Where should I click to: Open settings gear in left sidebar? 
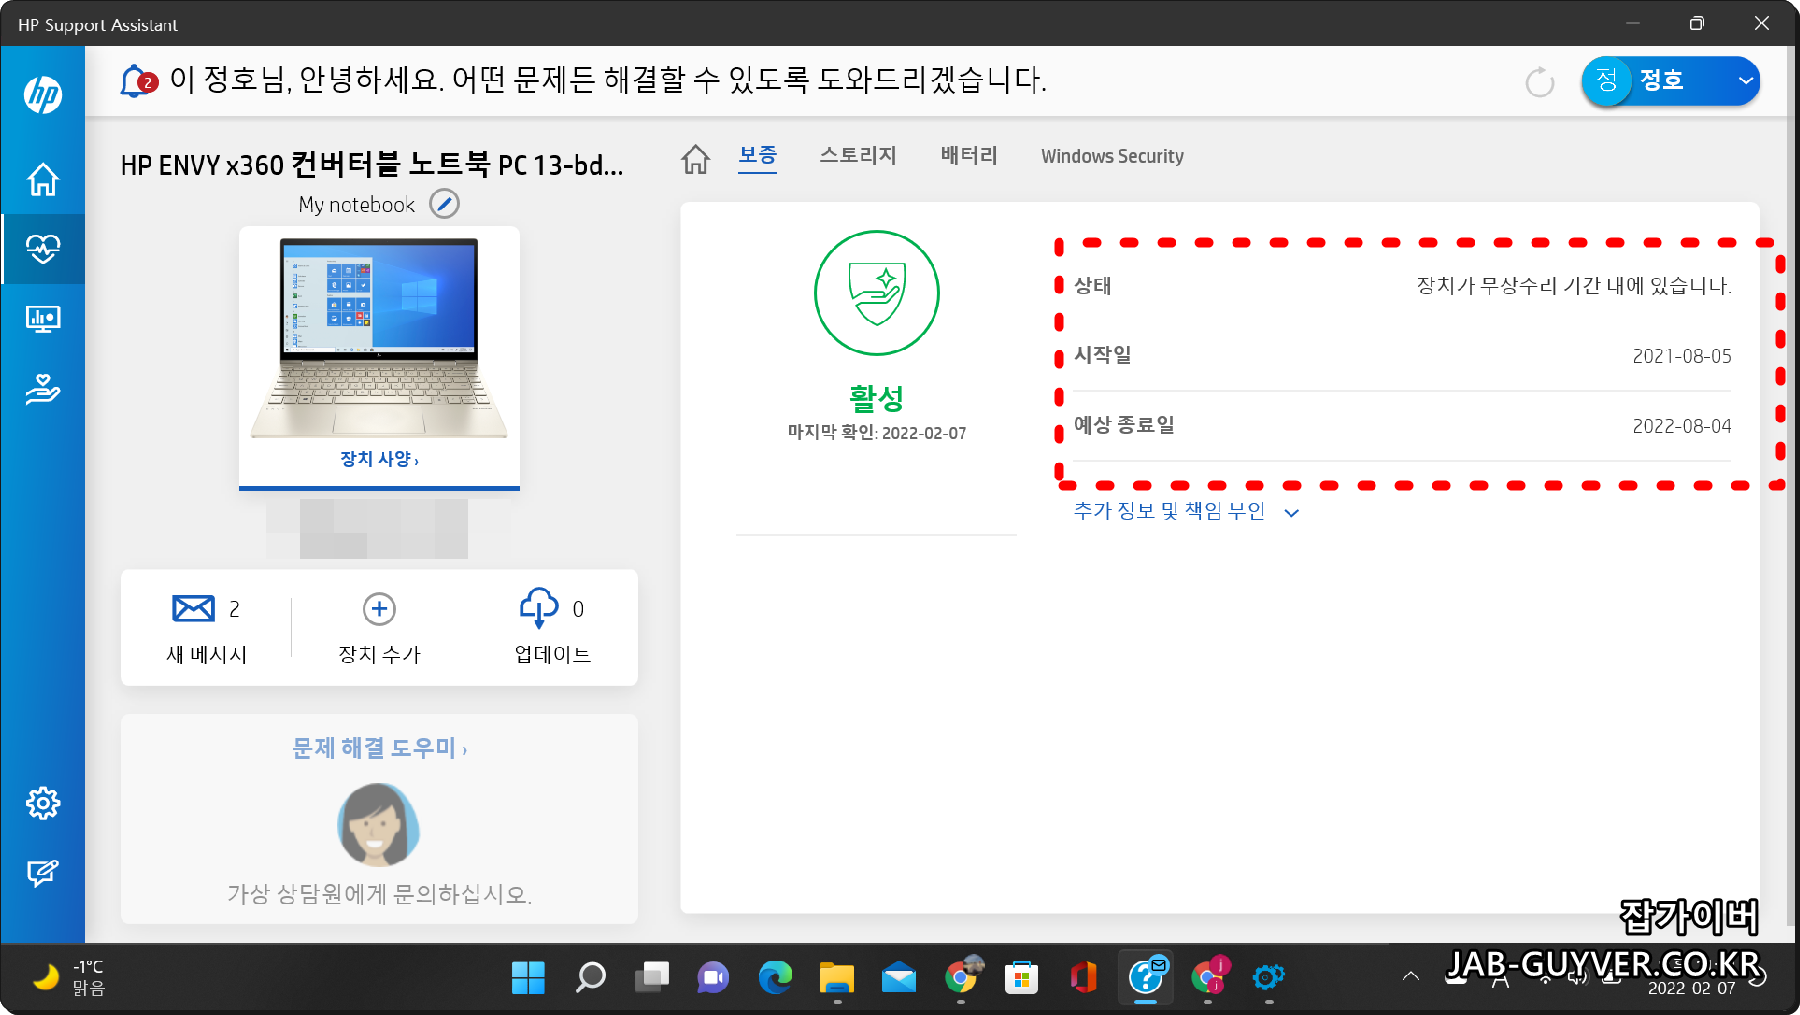tap(43, 803)
